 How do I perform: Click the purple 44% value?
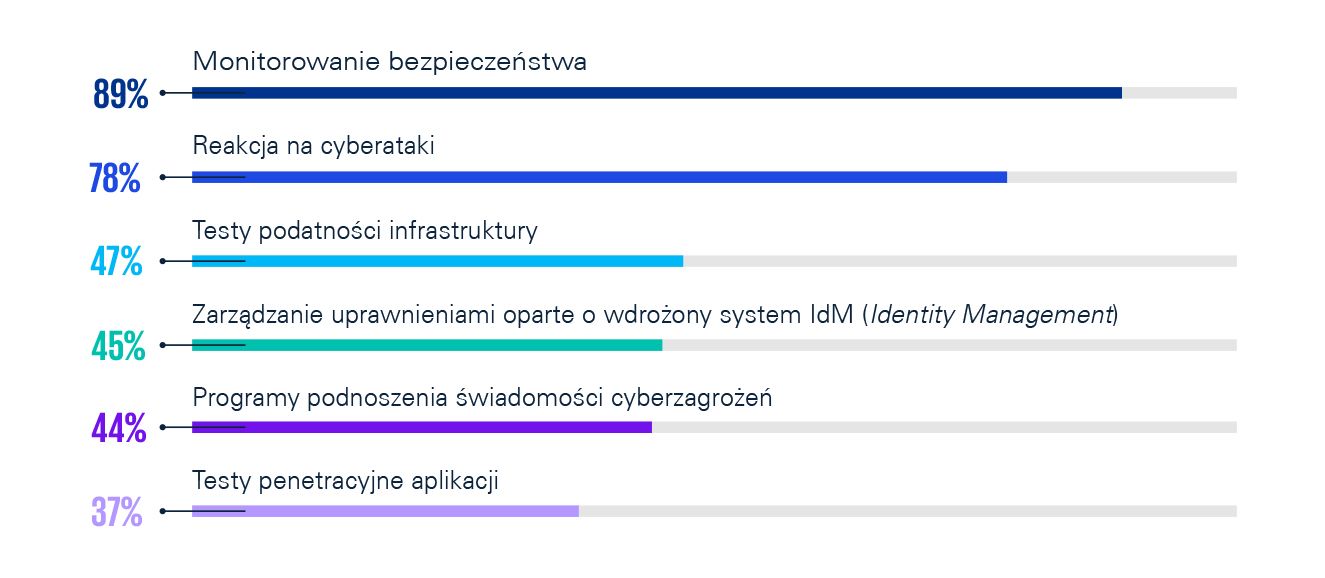coord(118,429)
